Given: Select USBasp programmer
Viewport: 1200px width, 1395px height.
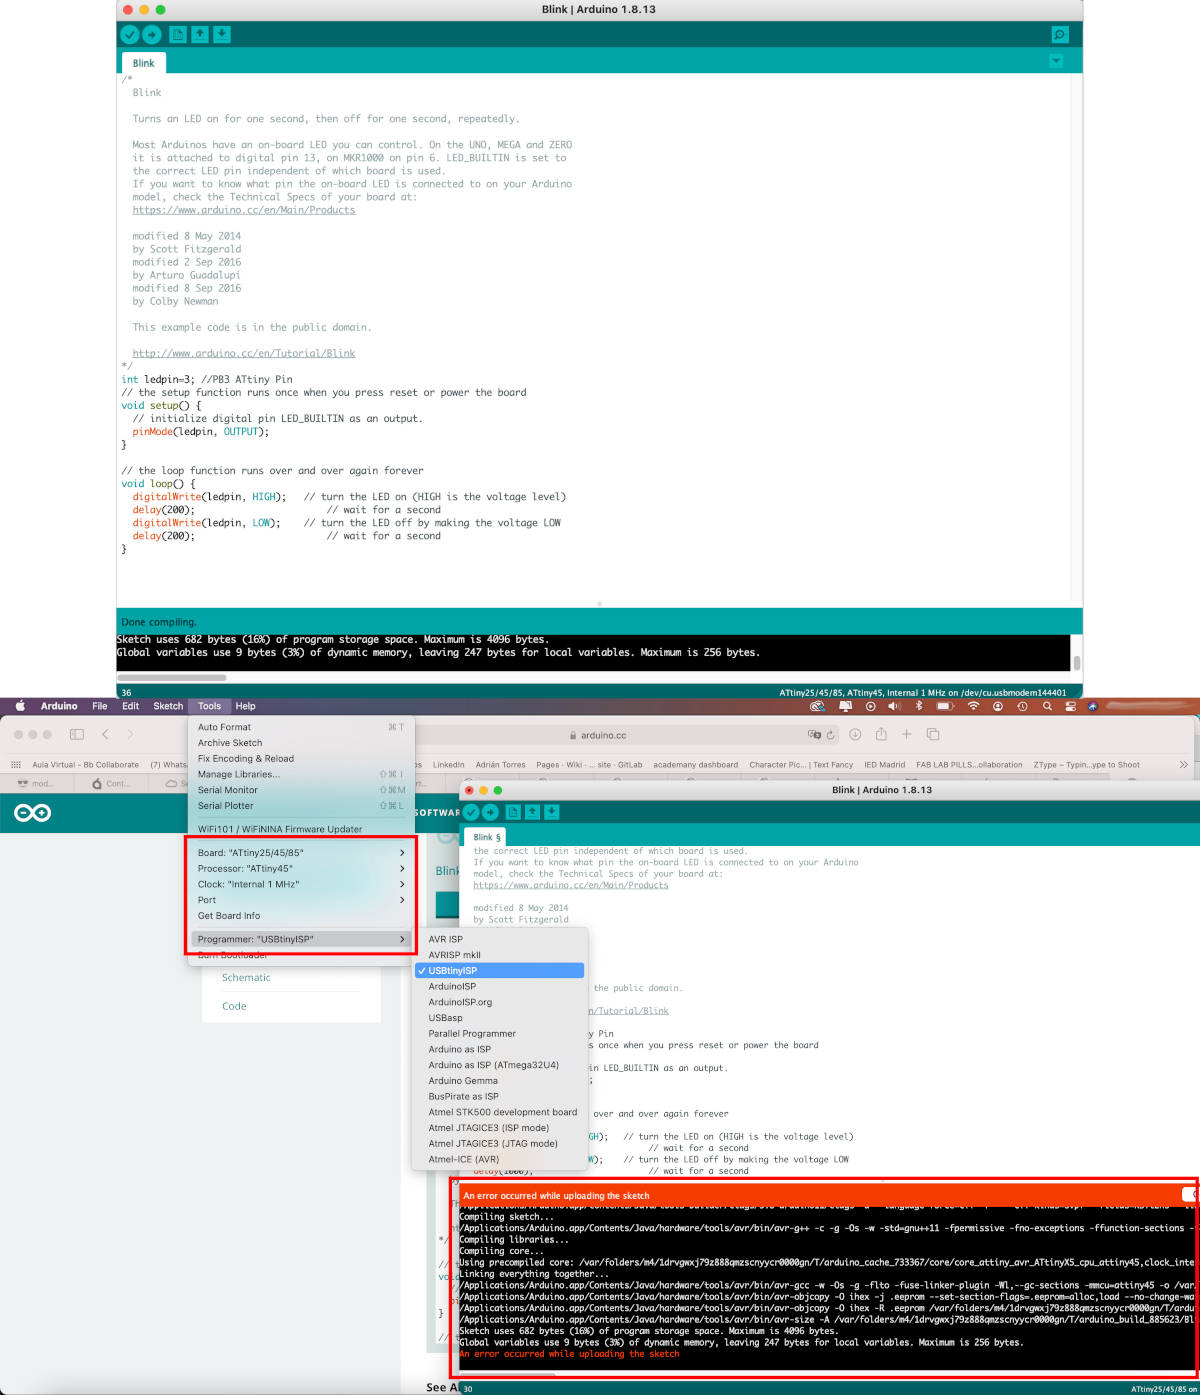Looking at the screenshot, I should [x=500, y=1018].
